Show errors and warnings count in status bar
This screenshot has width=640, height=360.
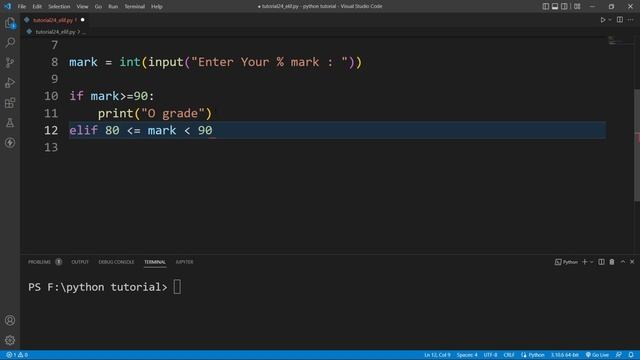coord(17,355)
